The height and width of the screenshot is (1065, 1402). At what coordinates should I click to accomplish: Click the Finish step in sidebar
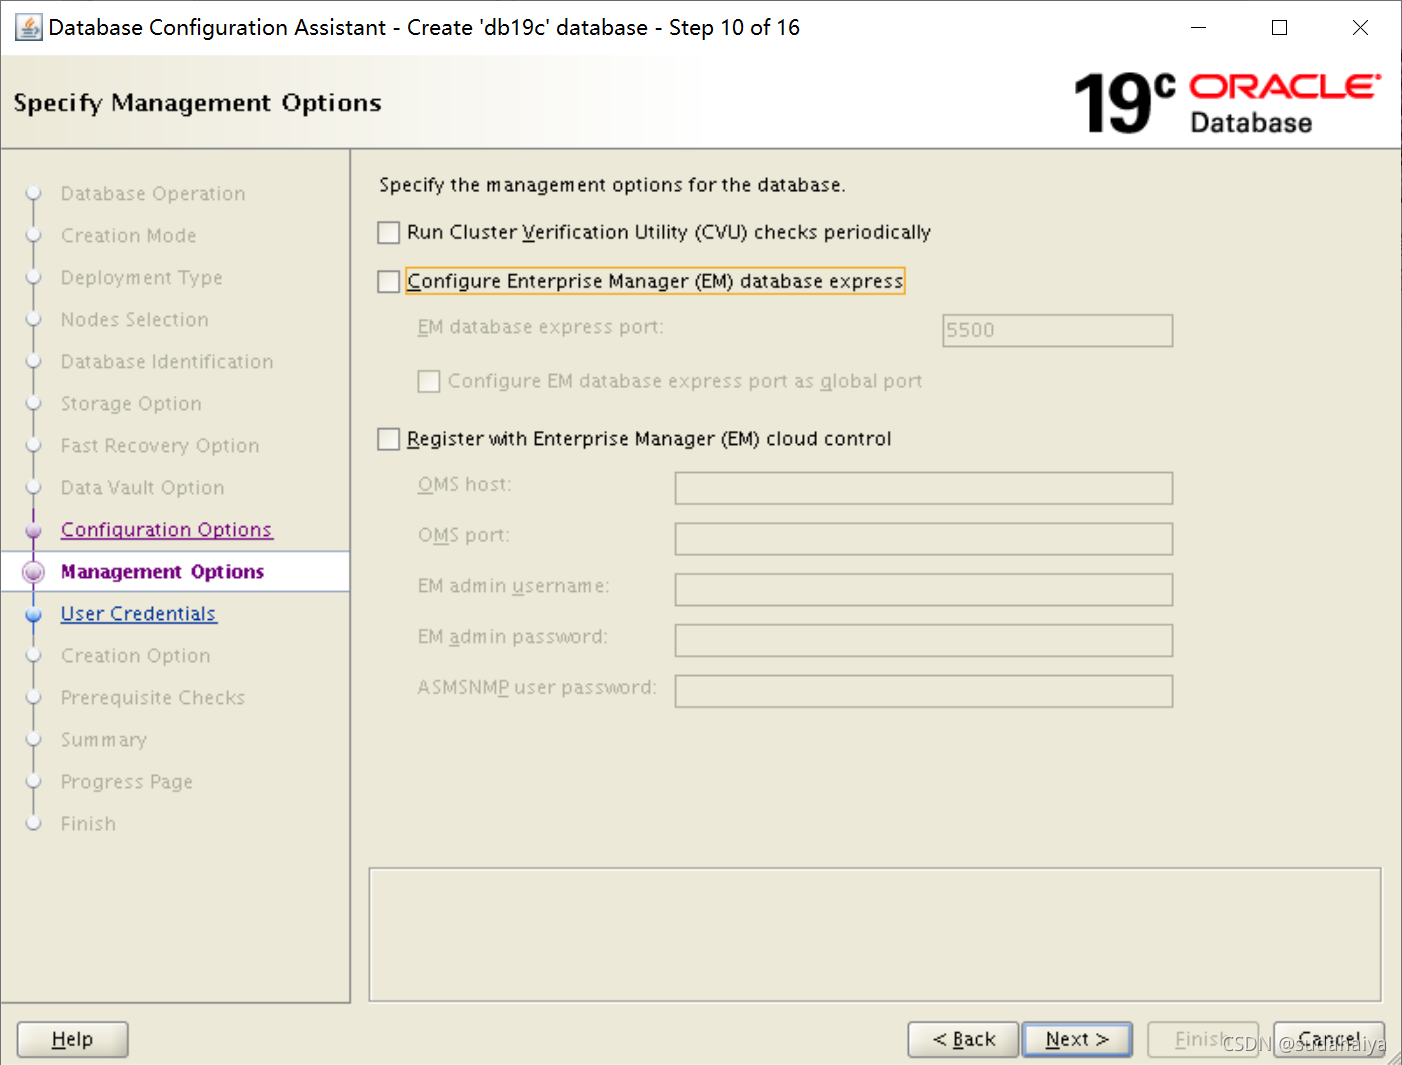88,824
